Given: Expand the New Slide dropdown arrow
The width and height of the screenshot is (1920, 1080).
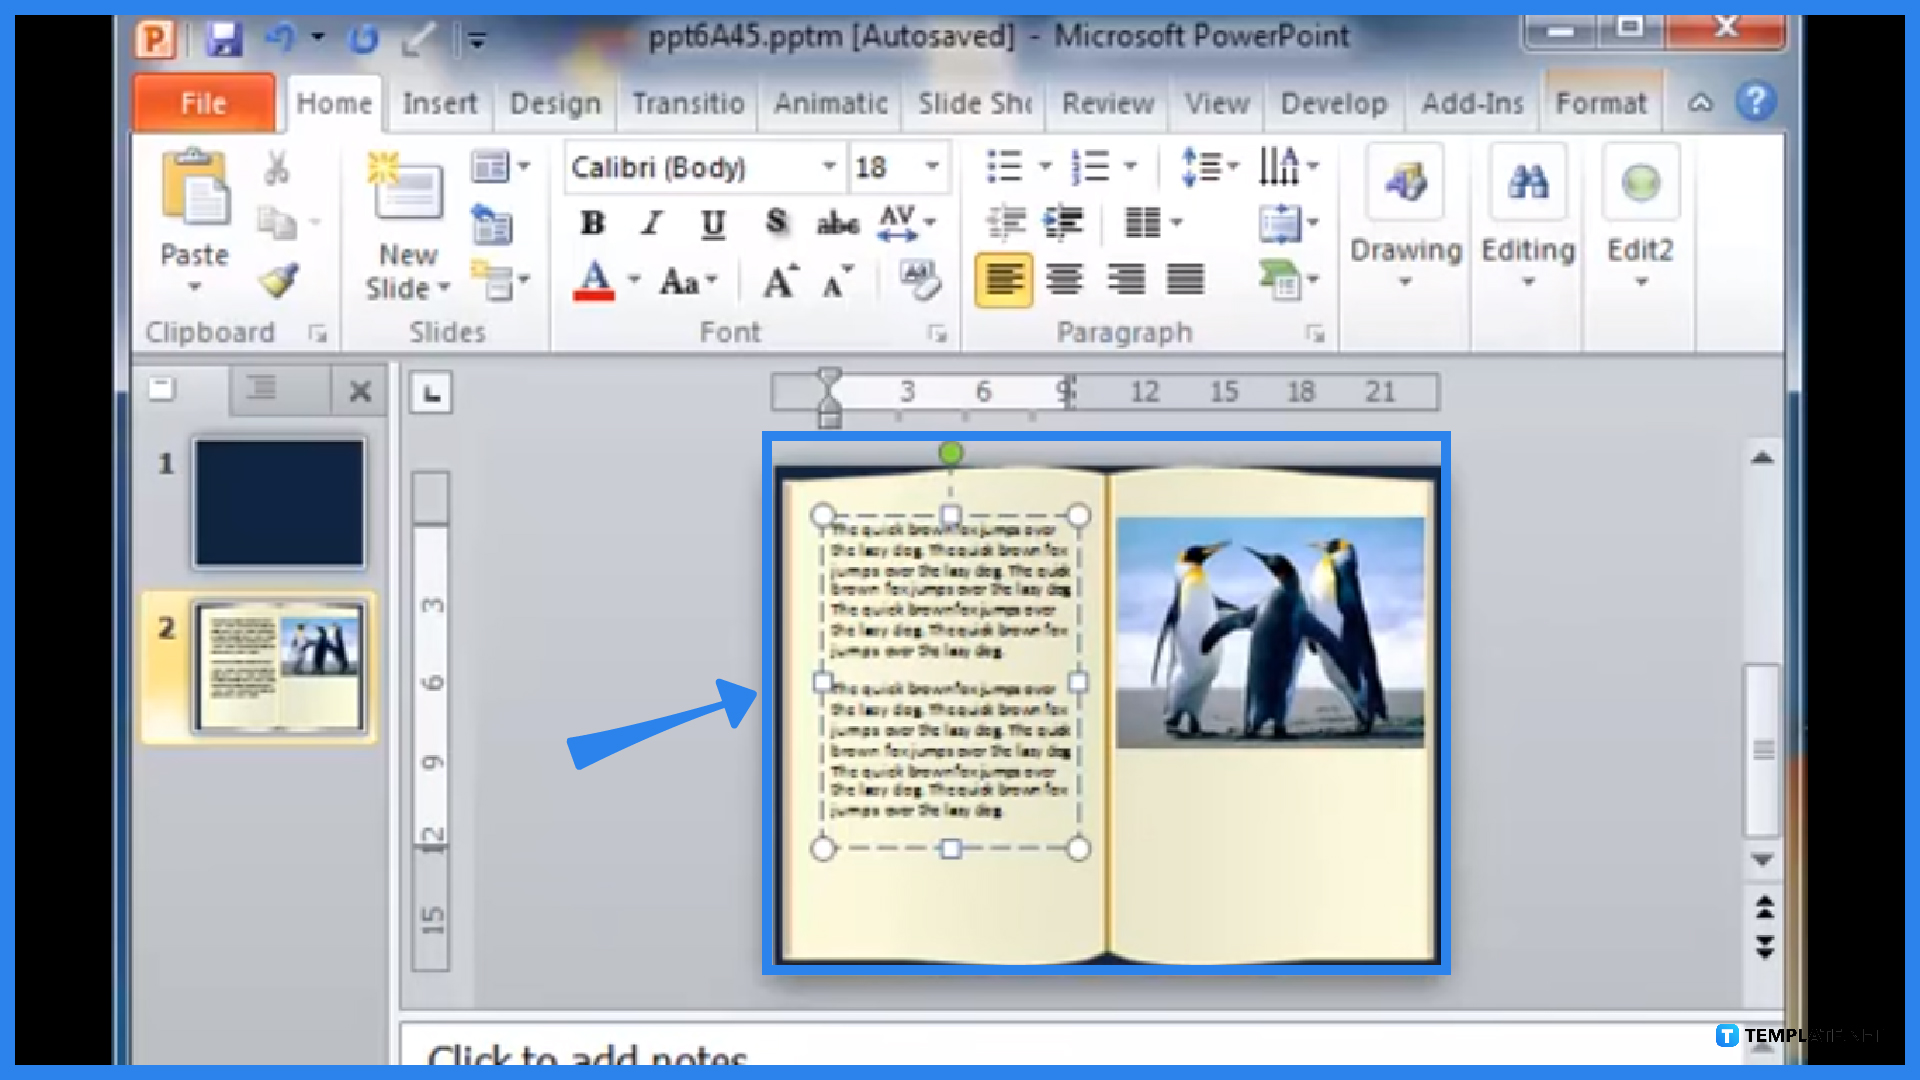Looking at the screenshot, I should [440, 287].
